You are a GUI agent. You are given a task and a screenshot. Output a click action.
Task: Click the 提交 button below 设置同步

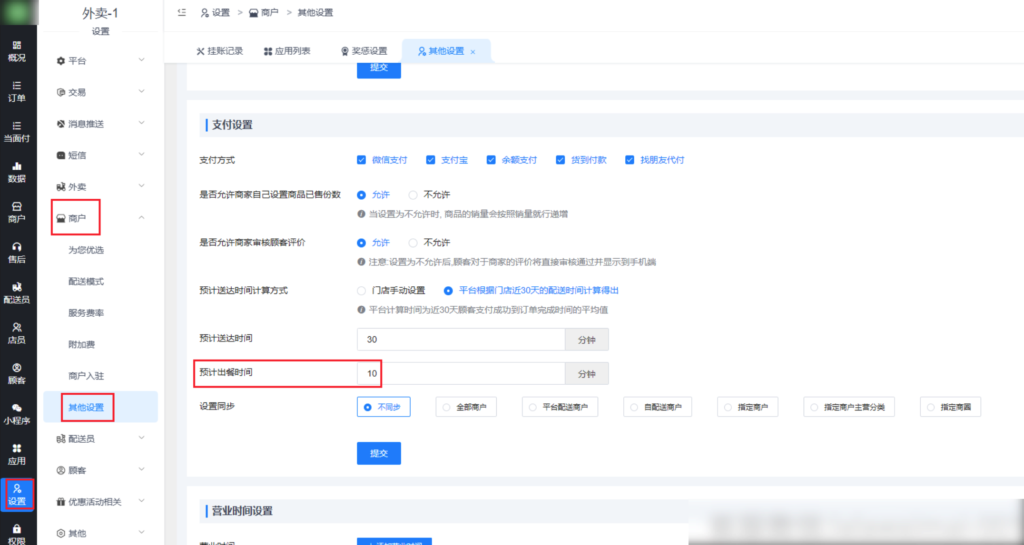point(379,453)
